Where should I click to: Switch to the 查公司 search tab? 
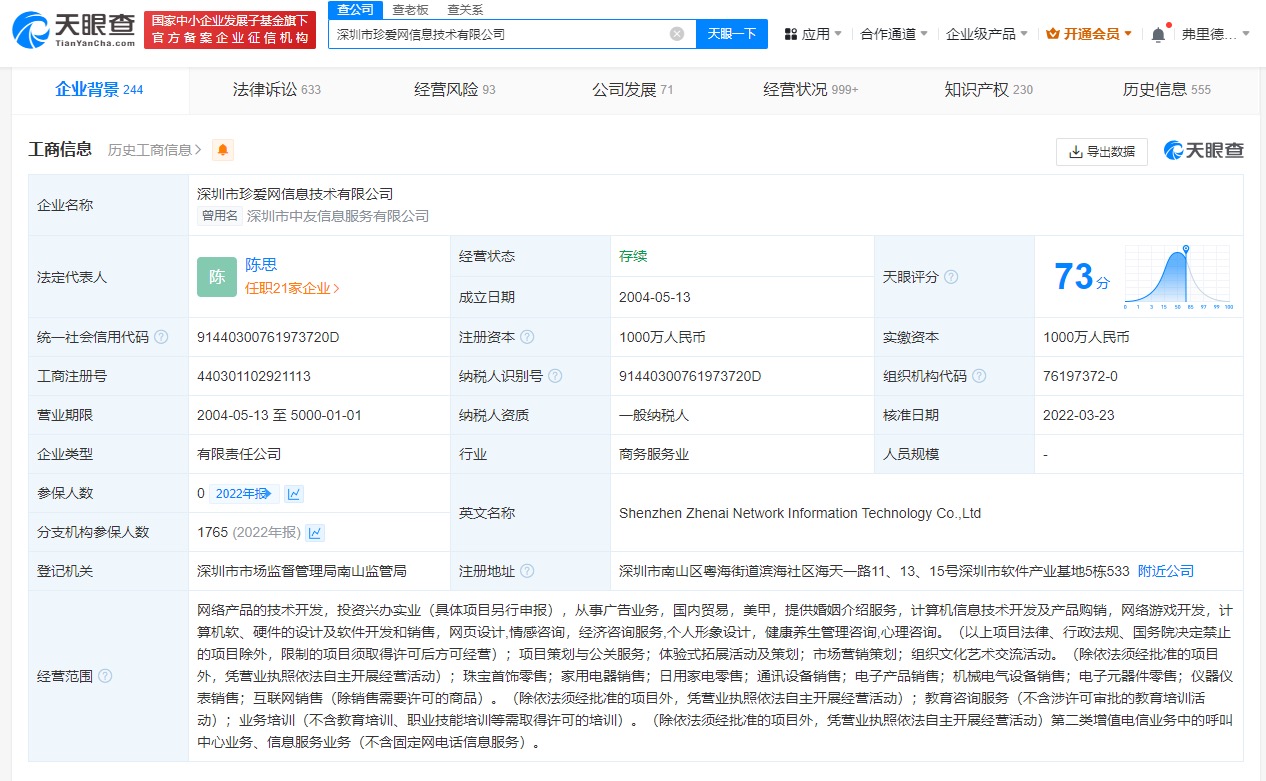355,9
